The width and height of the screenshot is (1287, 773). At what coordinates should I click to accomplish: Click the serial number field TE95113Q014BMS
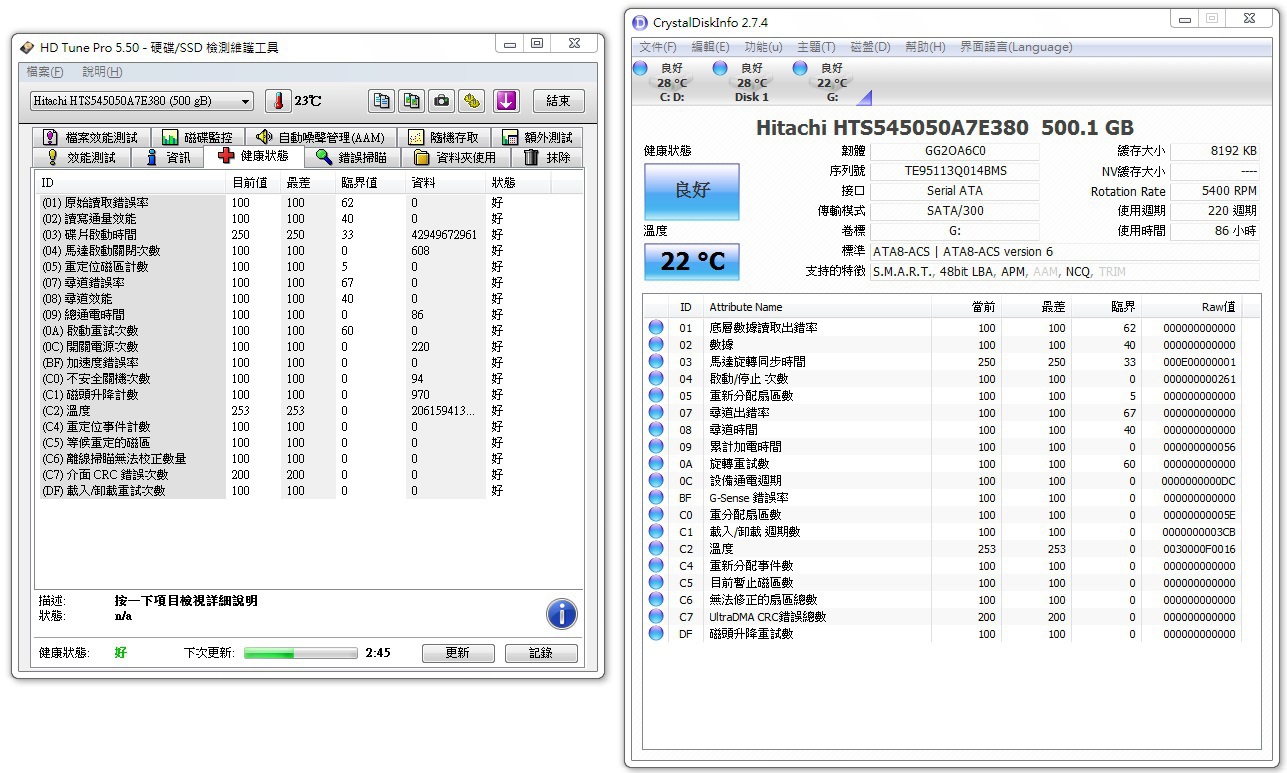click(x=955, y=171)
